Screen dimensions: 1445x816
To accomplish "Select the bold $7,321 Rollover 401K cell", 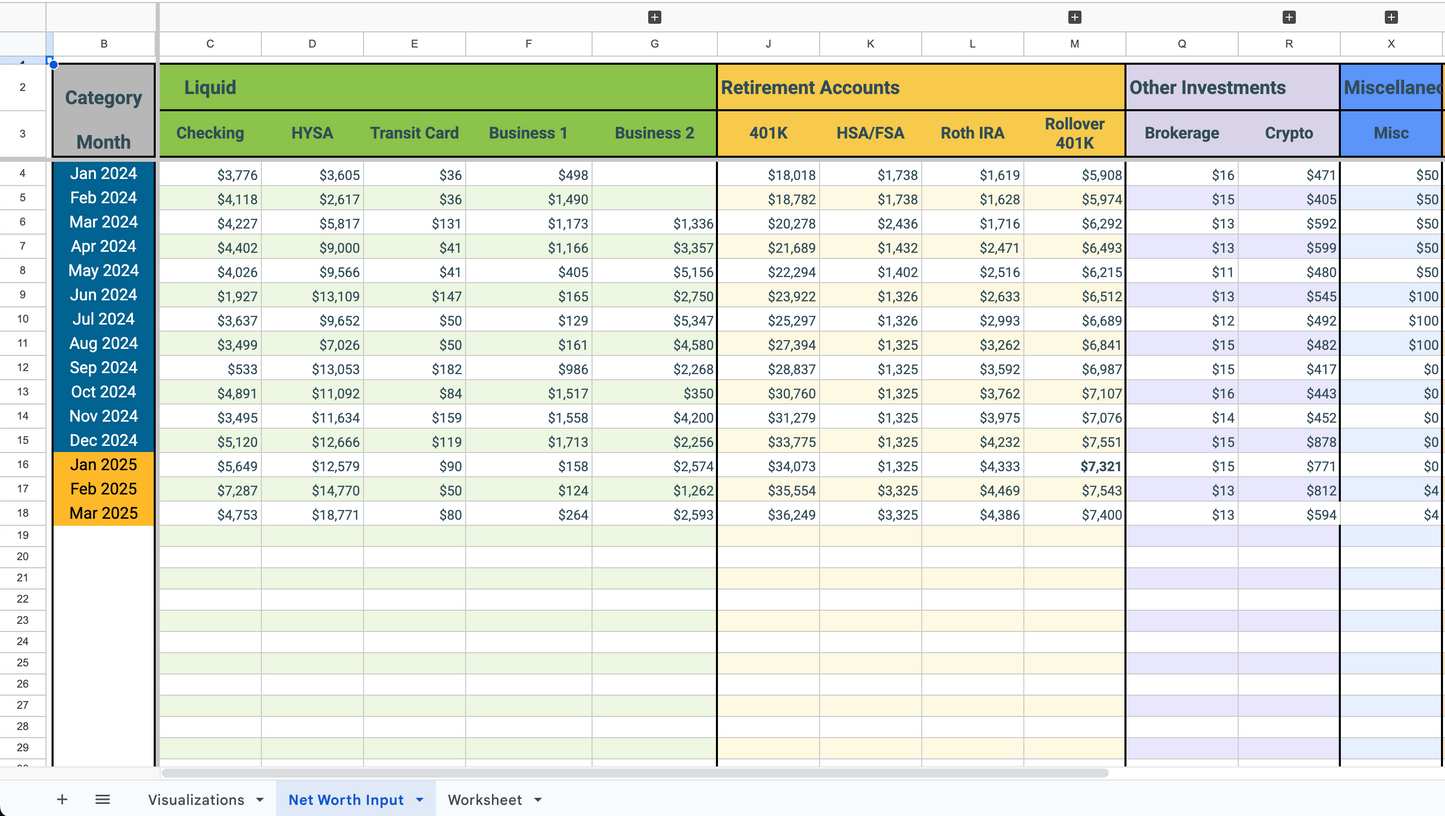I will click(1075, 465).
